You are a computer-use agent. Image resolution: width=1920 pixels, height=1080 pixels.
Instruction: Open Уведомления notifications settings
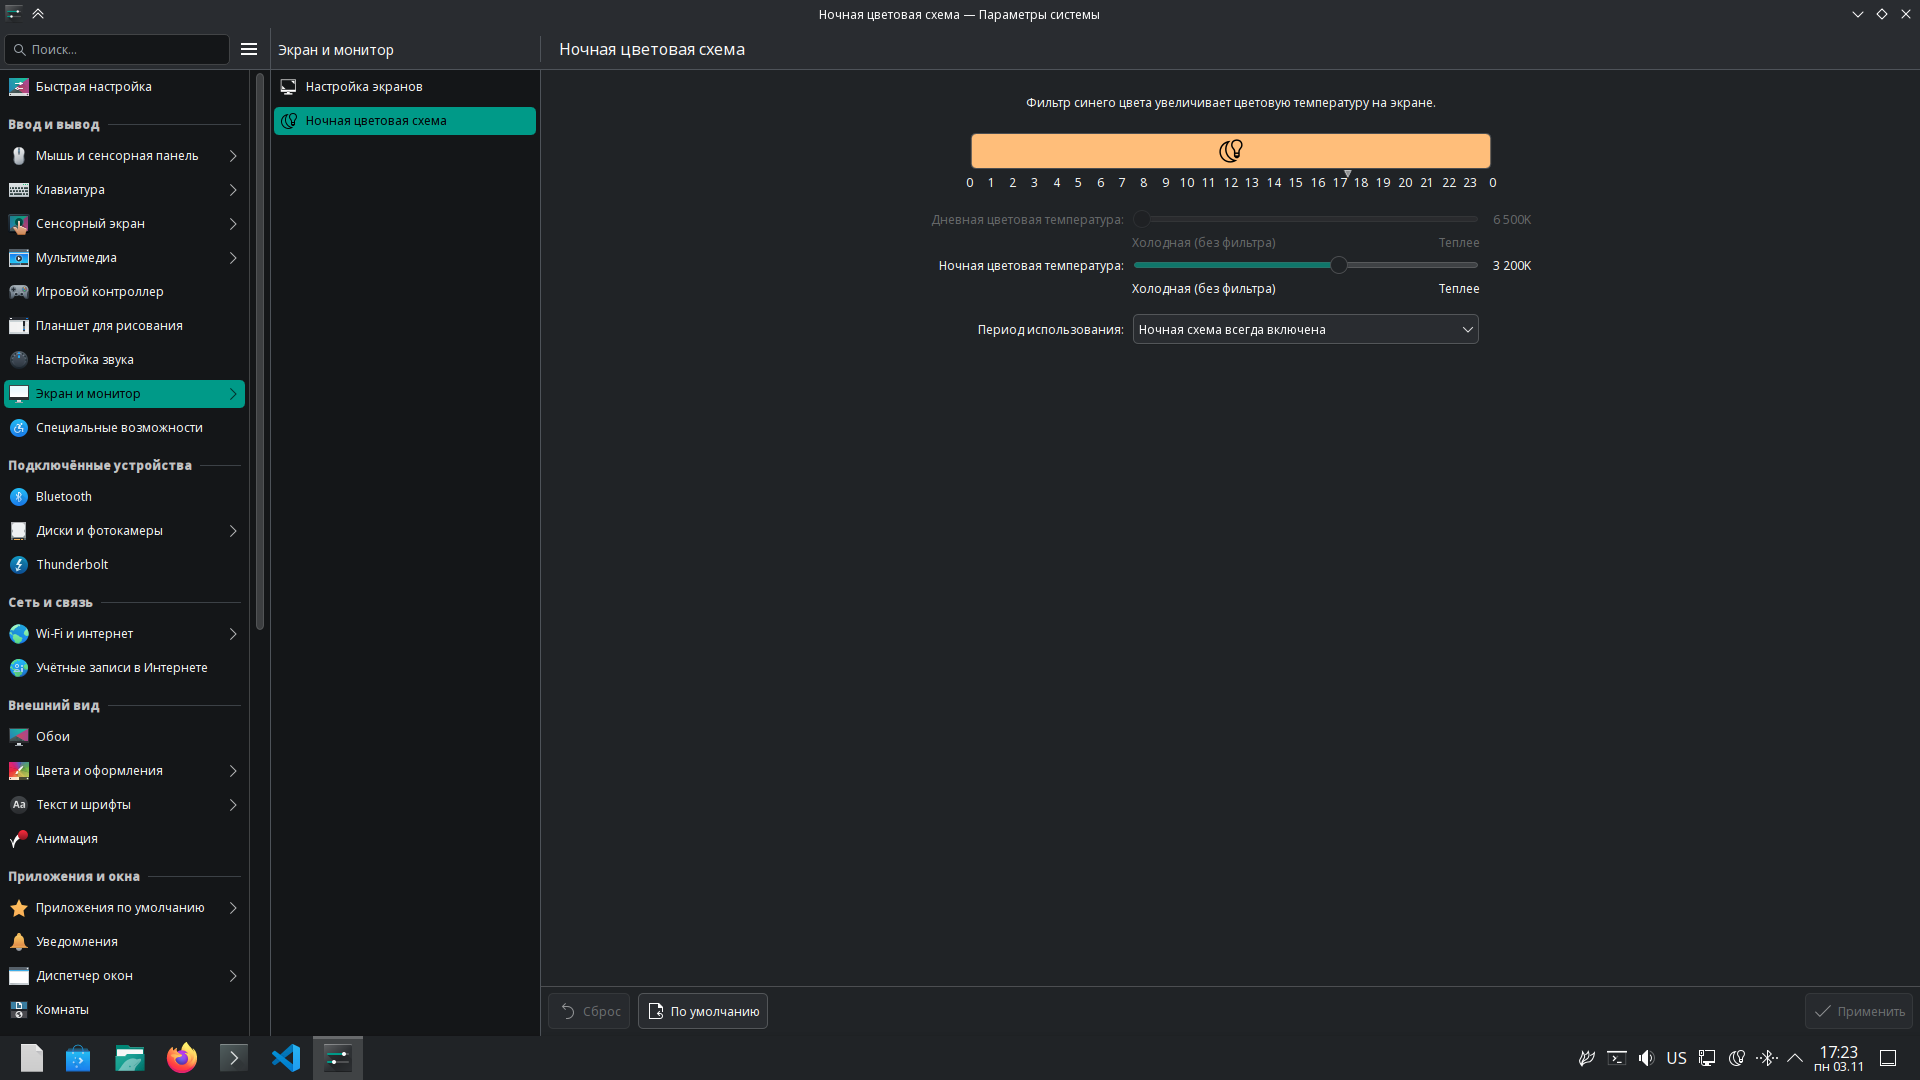(x=77, y=942)
